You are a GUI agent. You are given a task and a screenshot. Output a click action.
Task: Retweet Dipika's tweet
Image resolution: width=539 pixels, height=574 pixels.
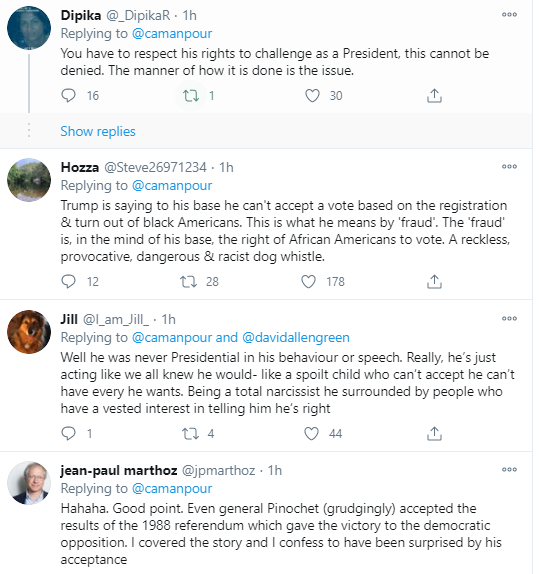(191, 96)
